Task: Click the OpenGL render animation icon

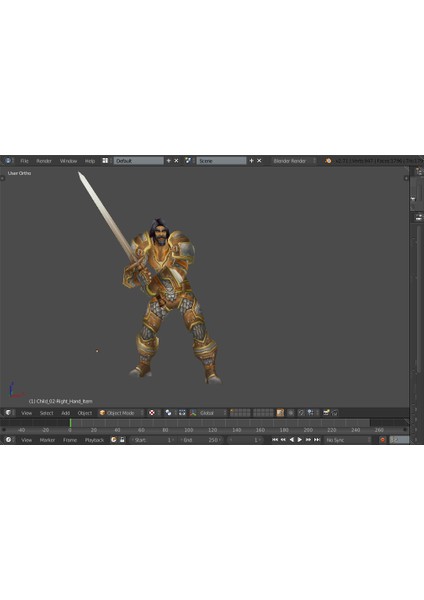Action: point(335,413)
